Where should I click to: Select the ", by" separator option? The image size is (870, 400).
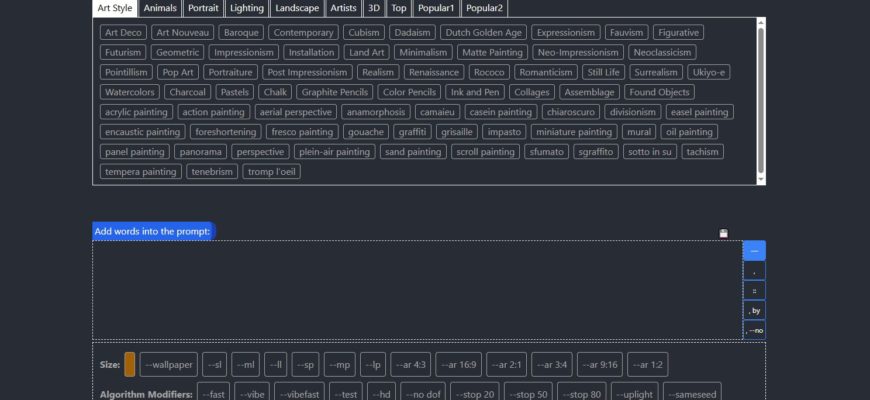tap(754, 311)
